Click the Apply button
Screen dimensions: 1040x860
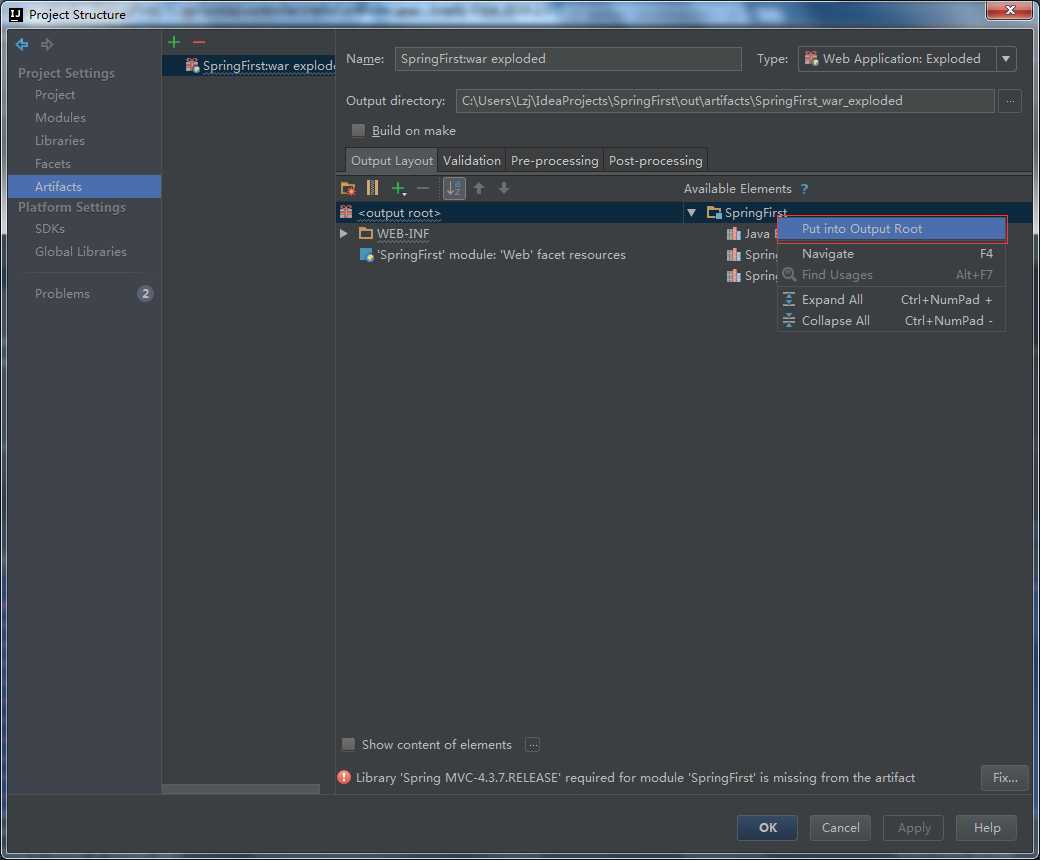point(913,828)
